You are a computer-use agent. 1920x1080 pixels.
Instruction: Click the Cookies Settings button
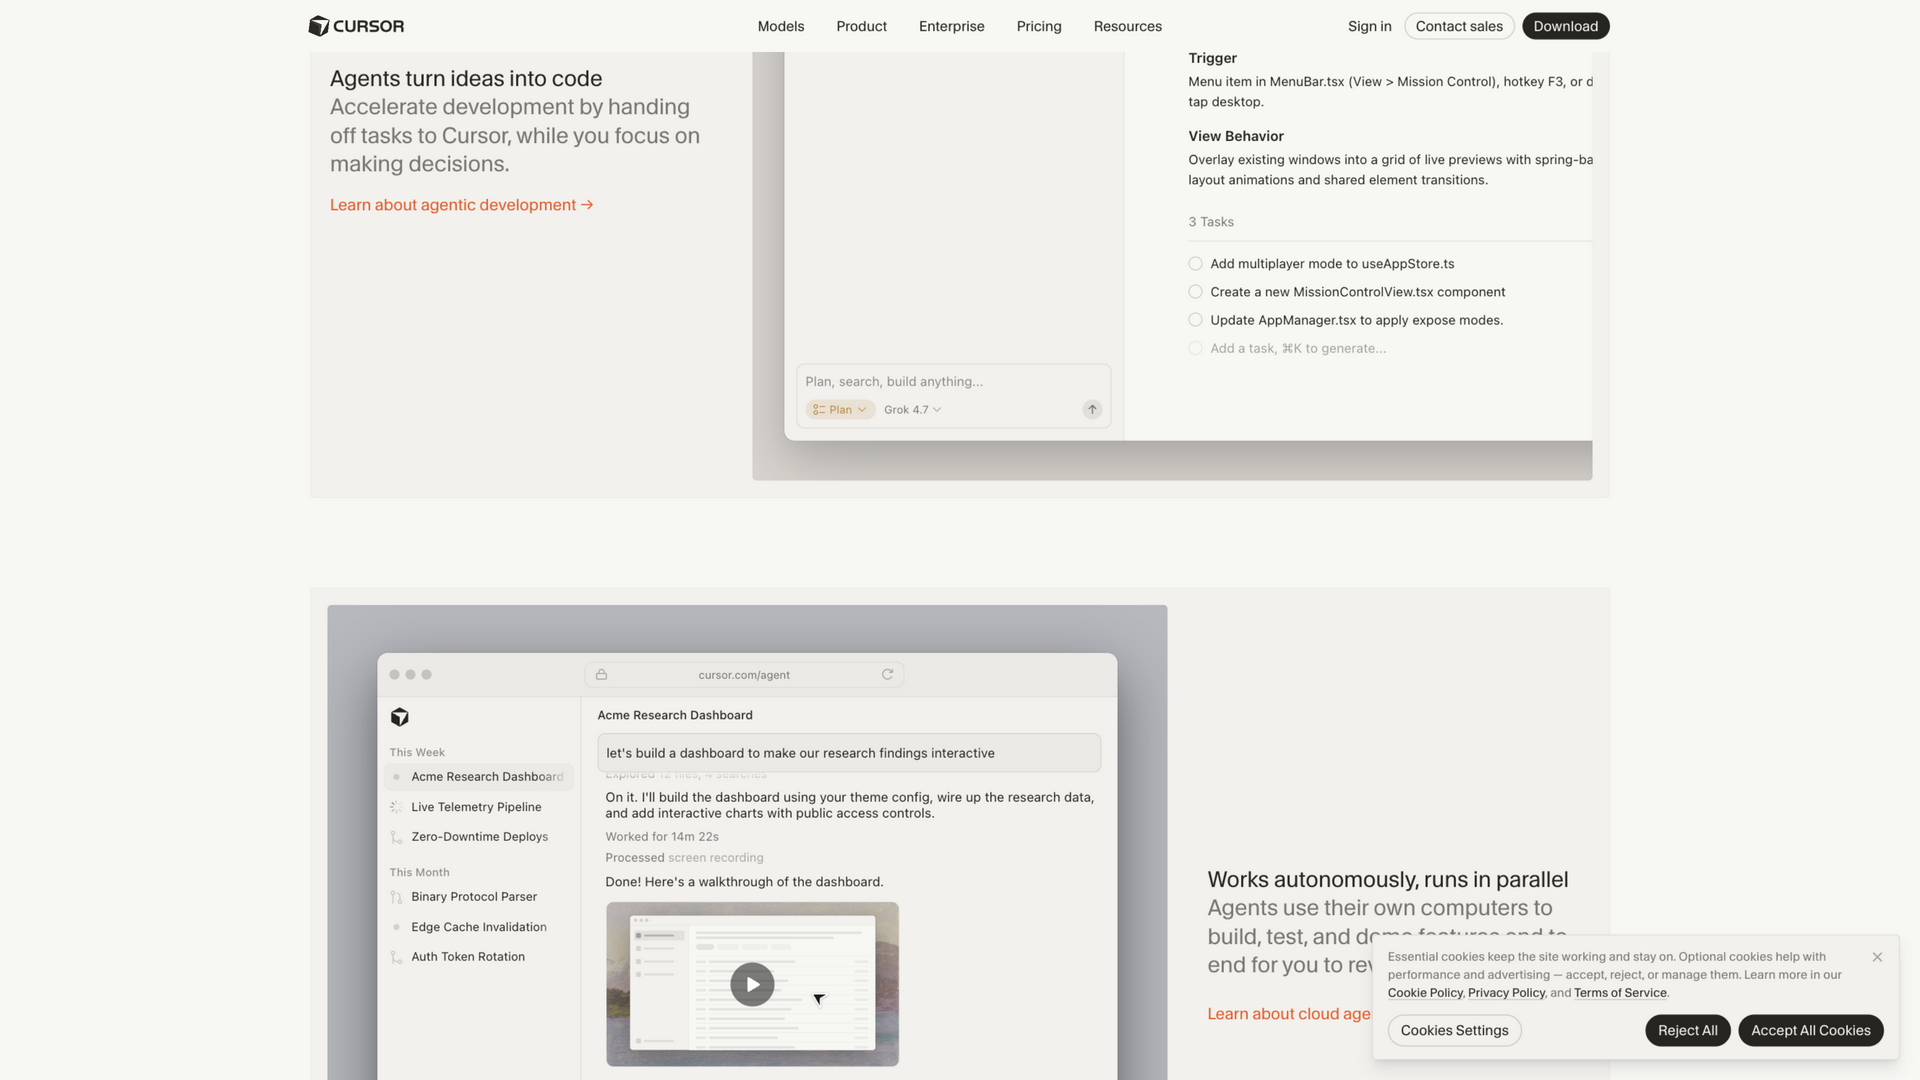pos(1454,1030)
